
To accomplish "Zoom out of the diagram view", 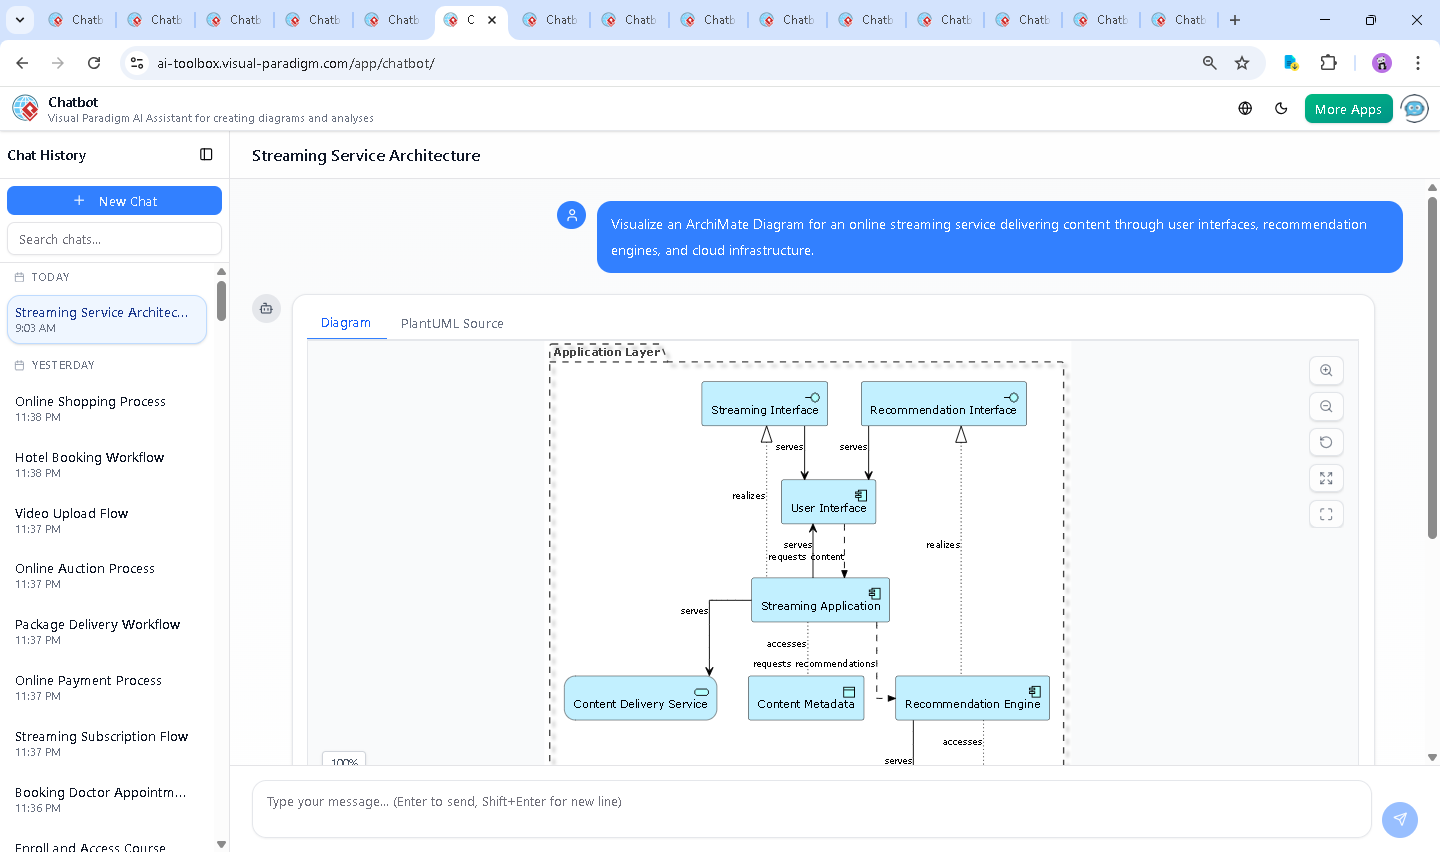I will click(x=1326, y=406).
